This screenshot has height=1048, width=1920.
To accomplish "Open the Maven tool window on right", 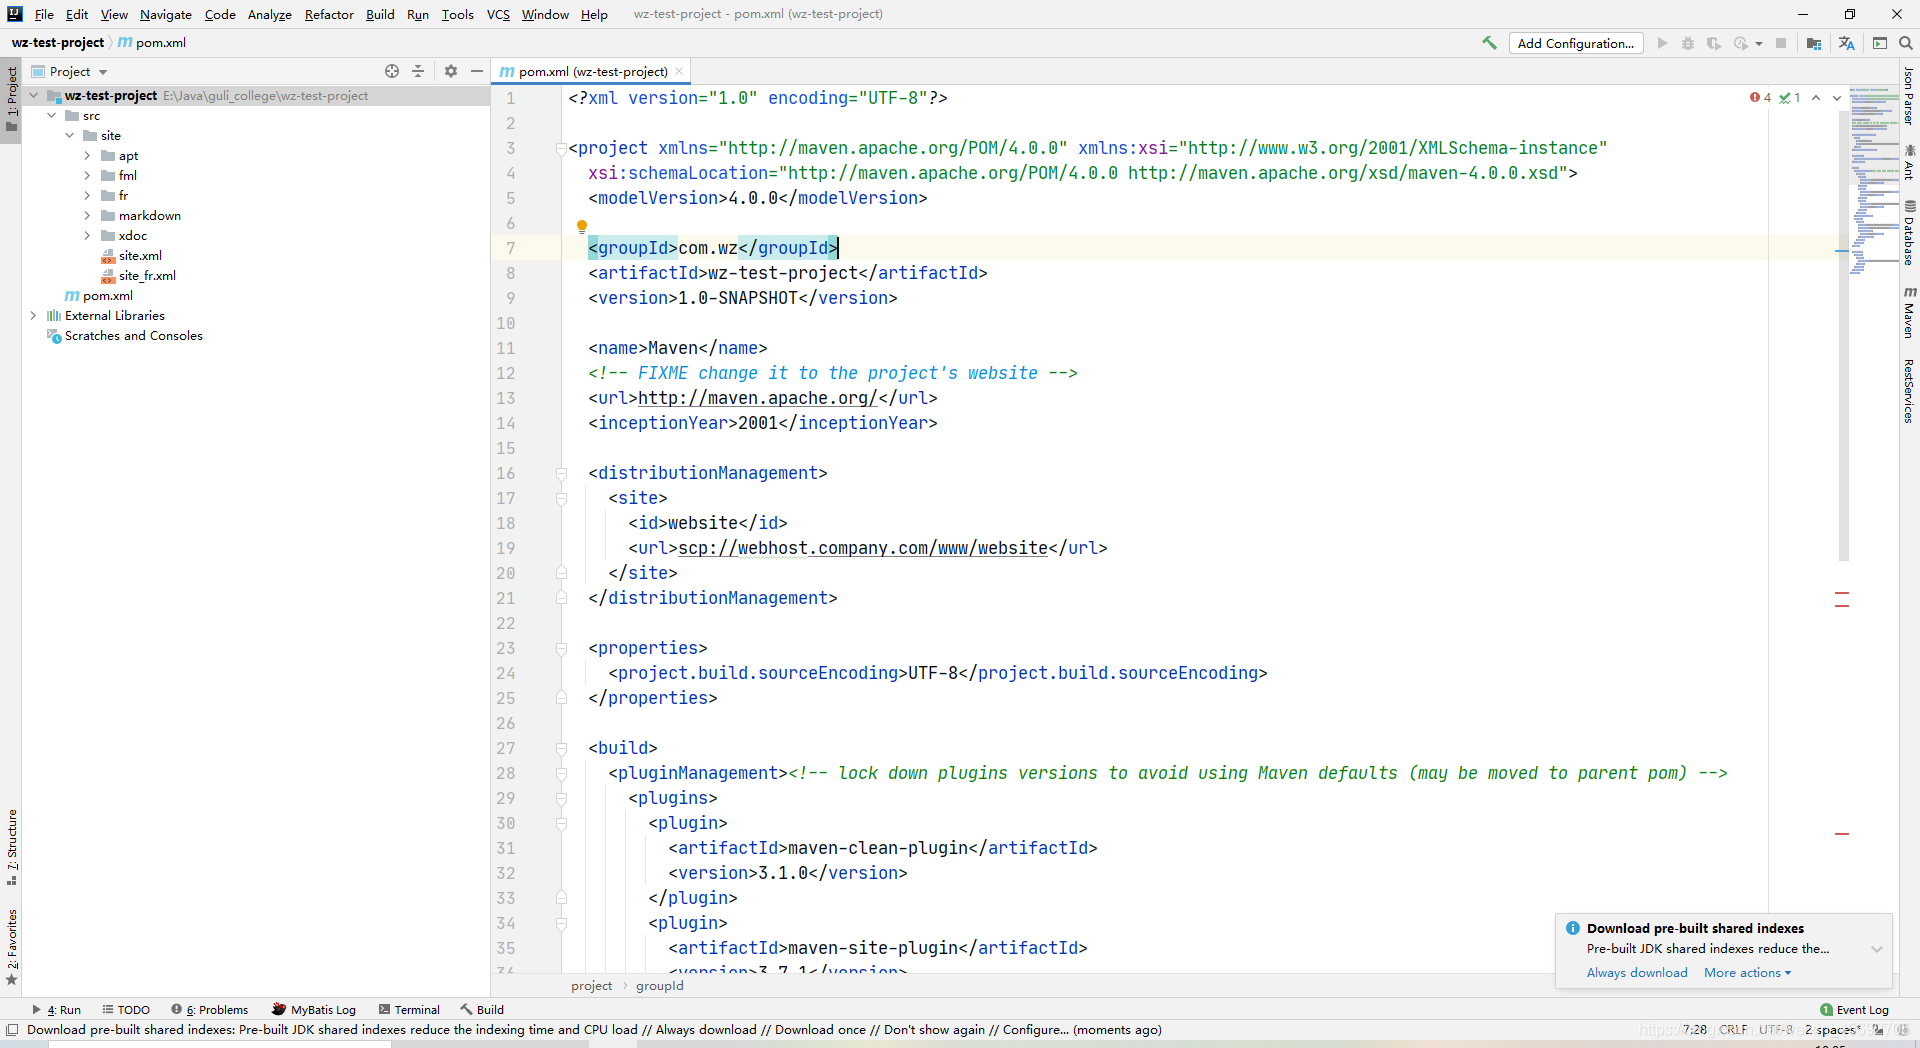I will coord(1909,312).
